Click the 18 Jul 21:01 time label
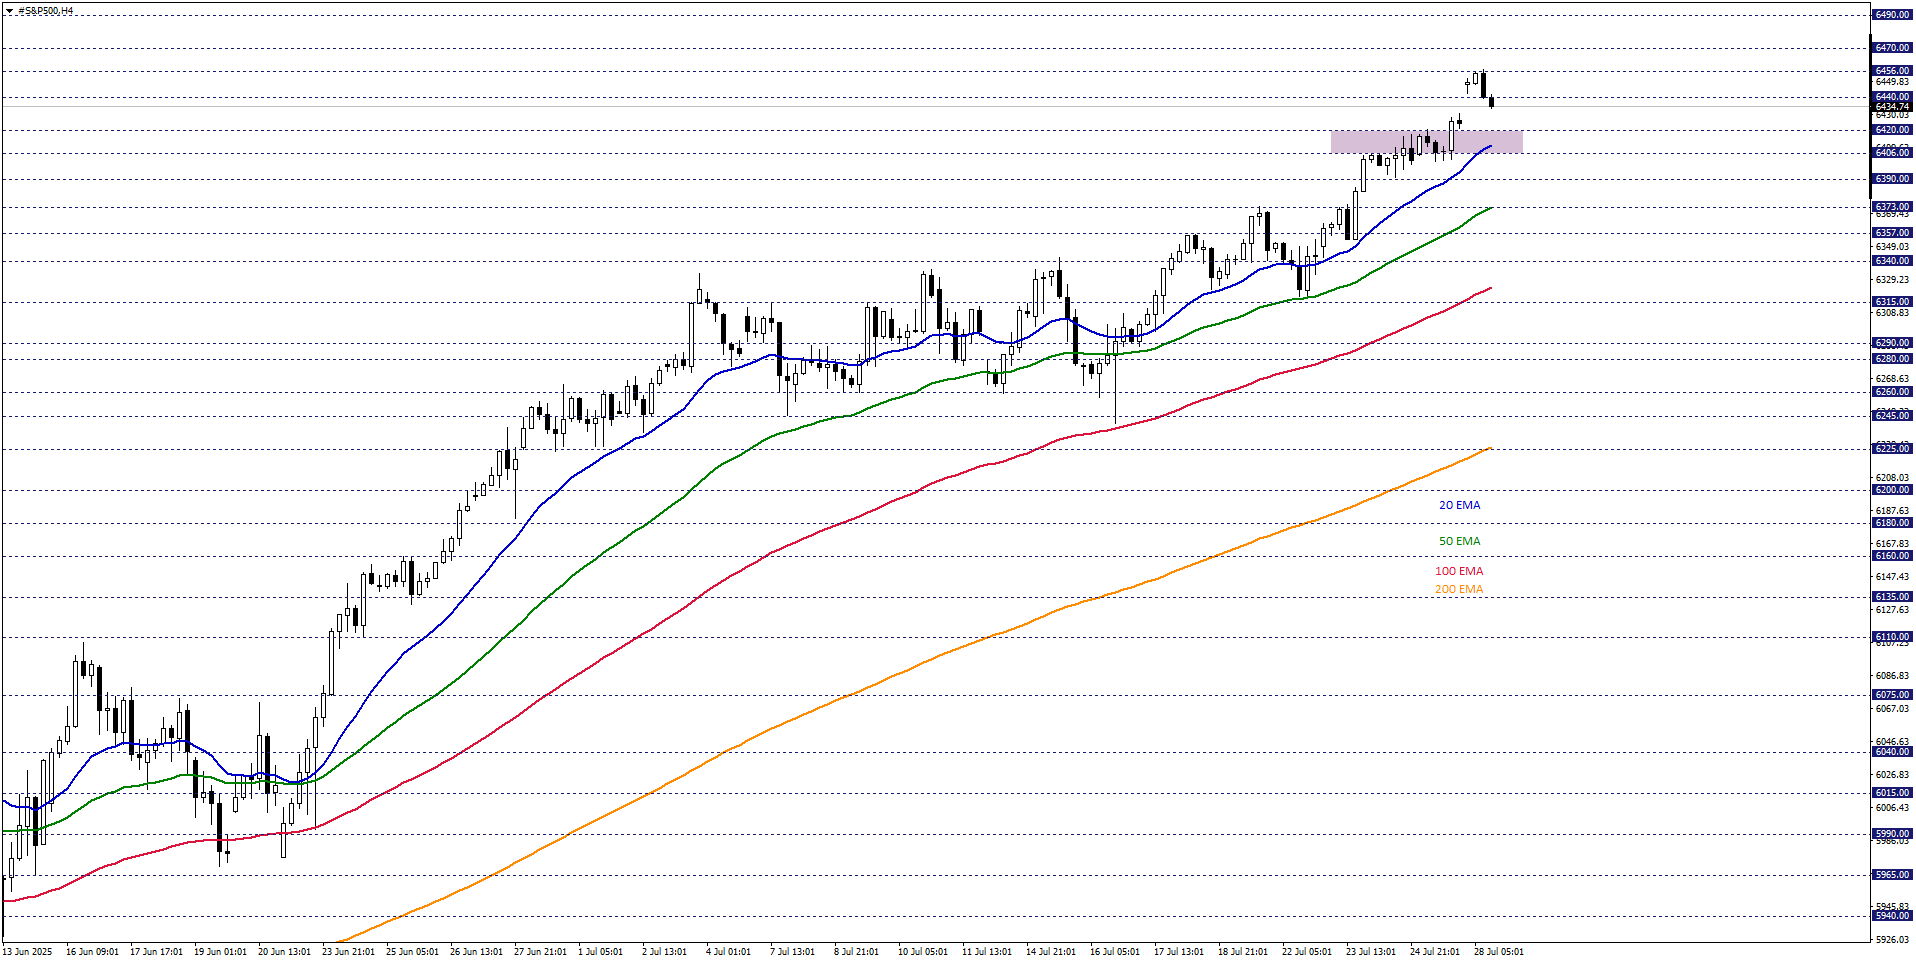 tap(1243, 952)
